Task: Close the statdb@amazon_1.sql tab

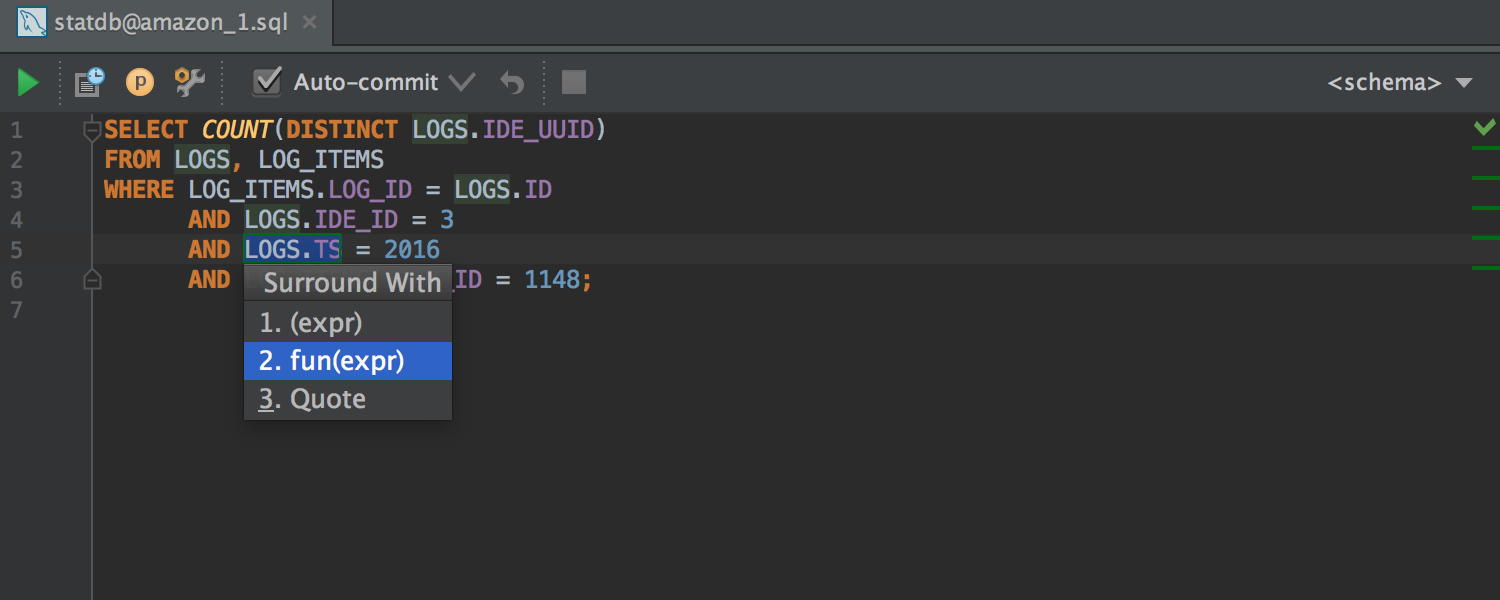Action: click(310, 21)
